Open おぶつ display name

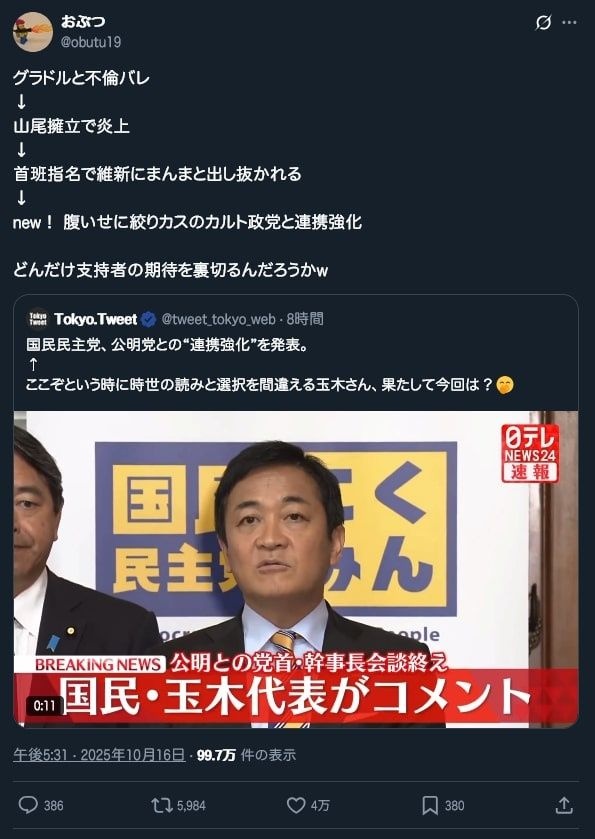pos(82,21)
